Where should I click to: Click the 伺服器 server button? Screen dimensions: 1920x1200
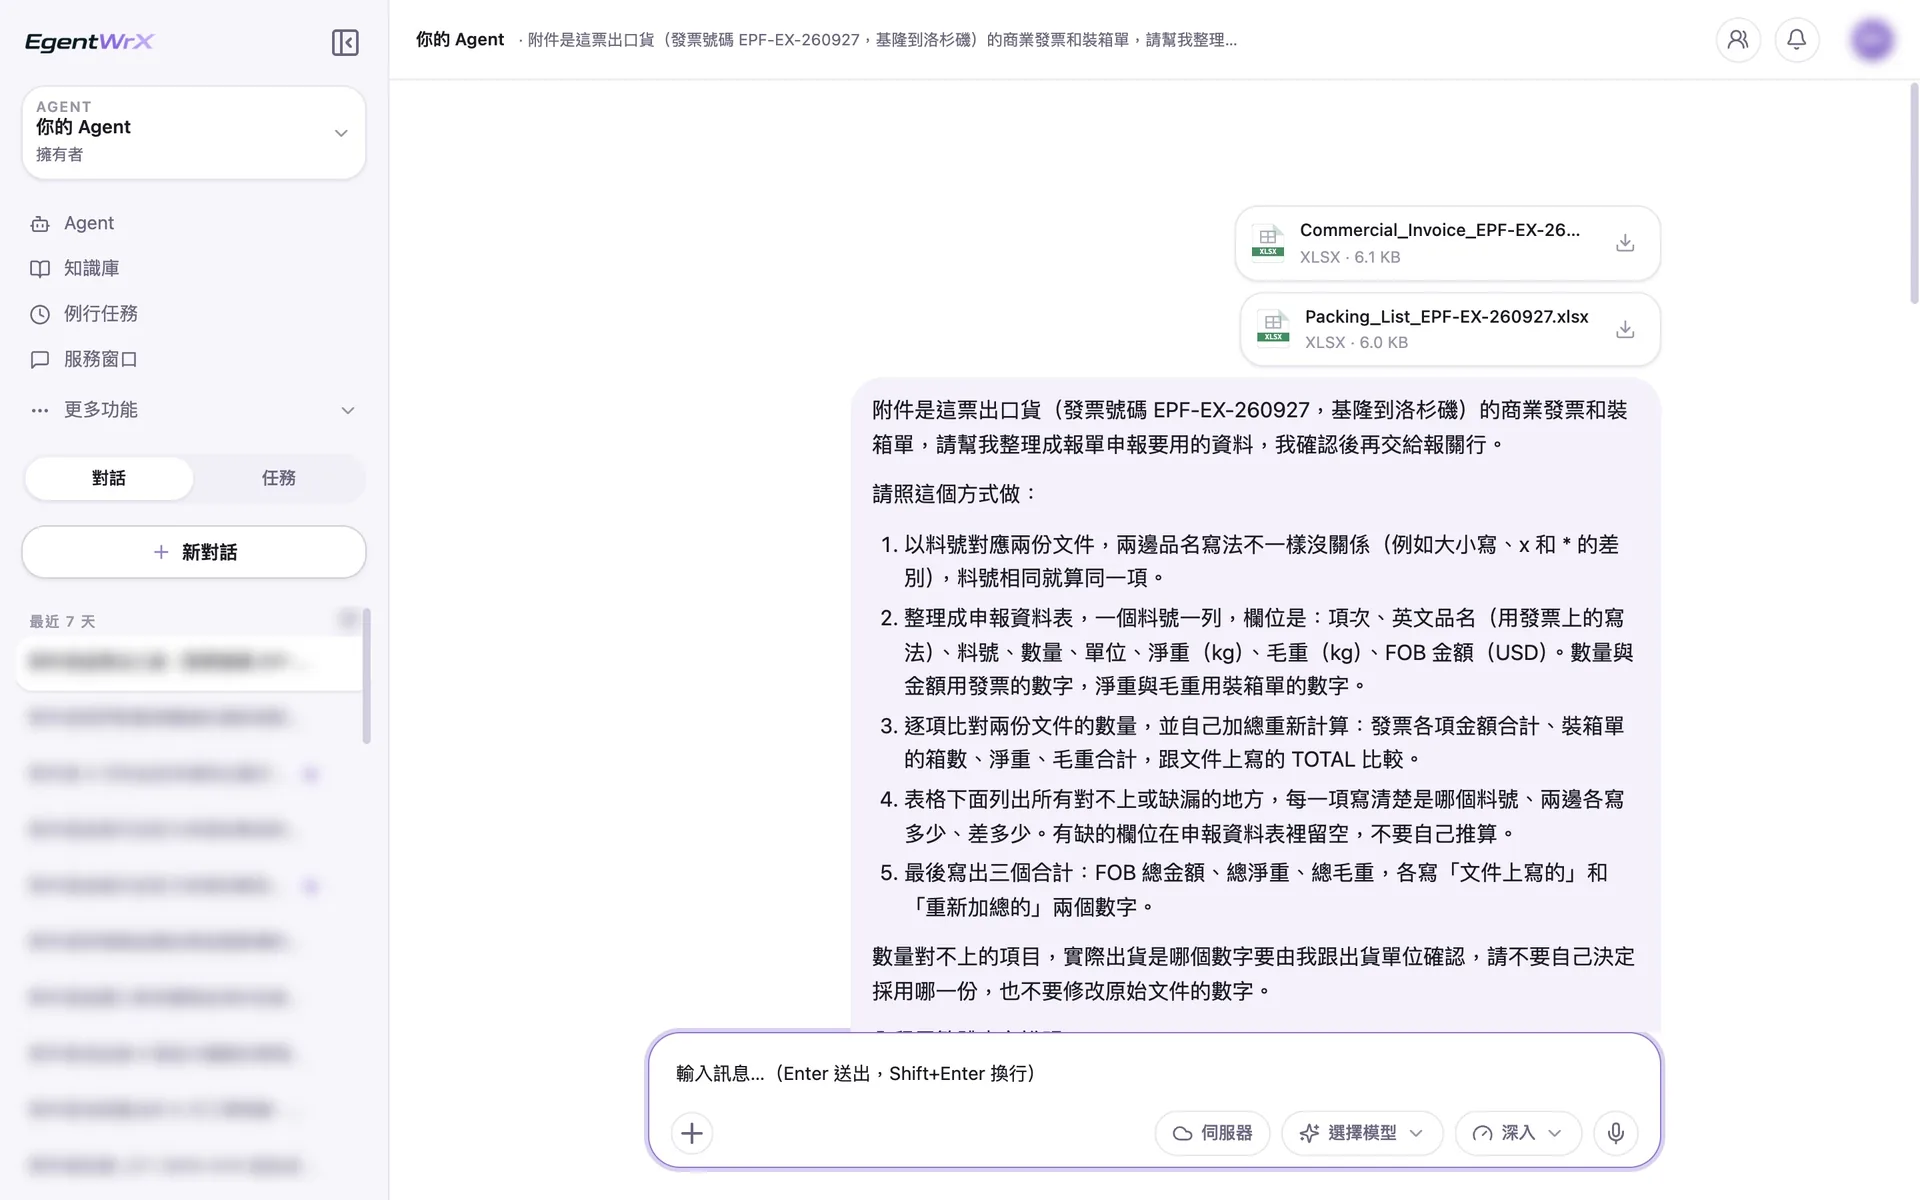1212,1133
